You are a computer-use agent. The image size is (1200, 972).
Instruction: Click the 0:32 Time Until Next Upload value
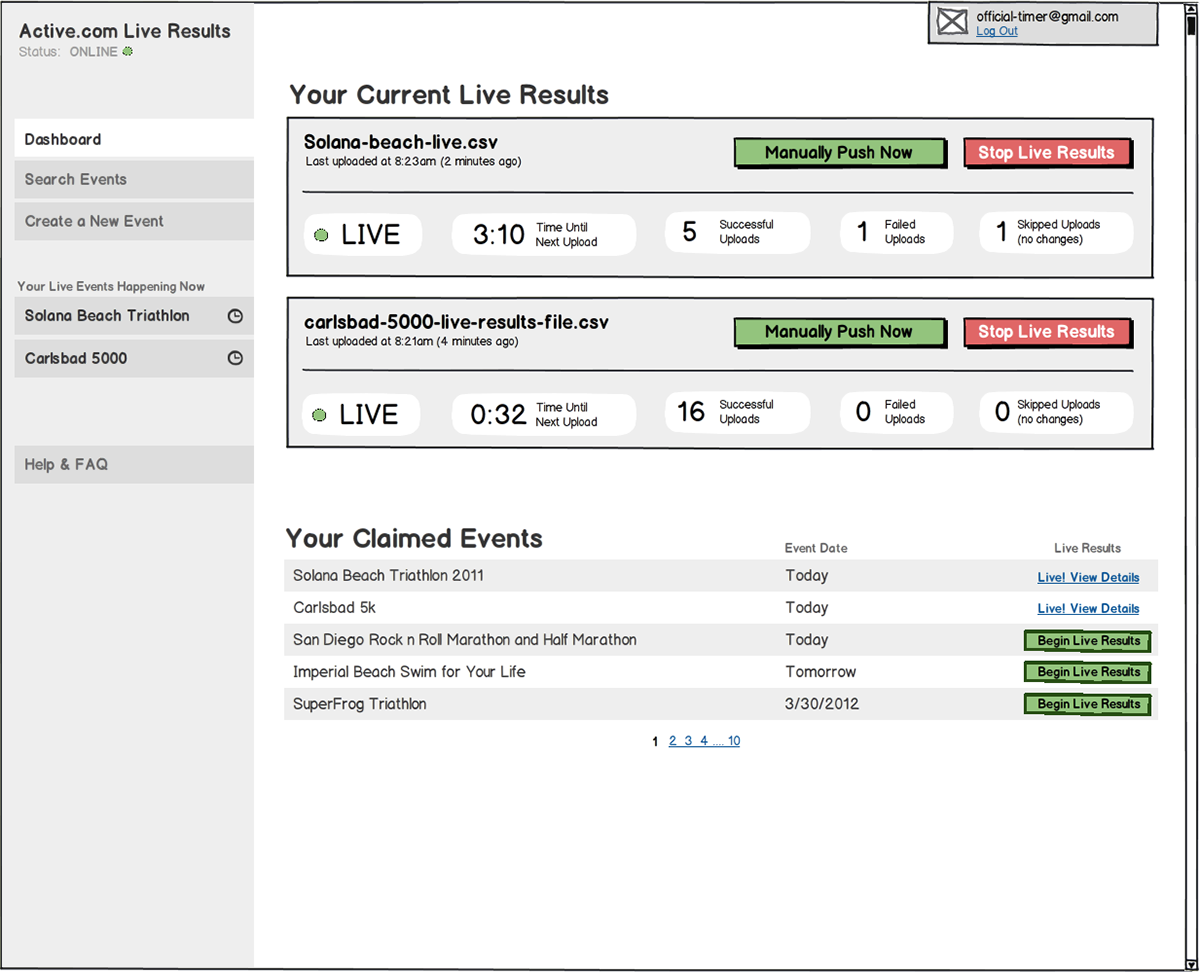point(498,415)
